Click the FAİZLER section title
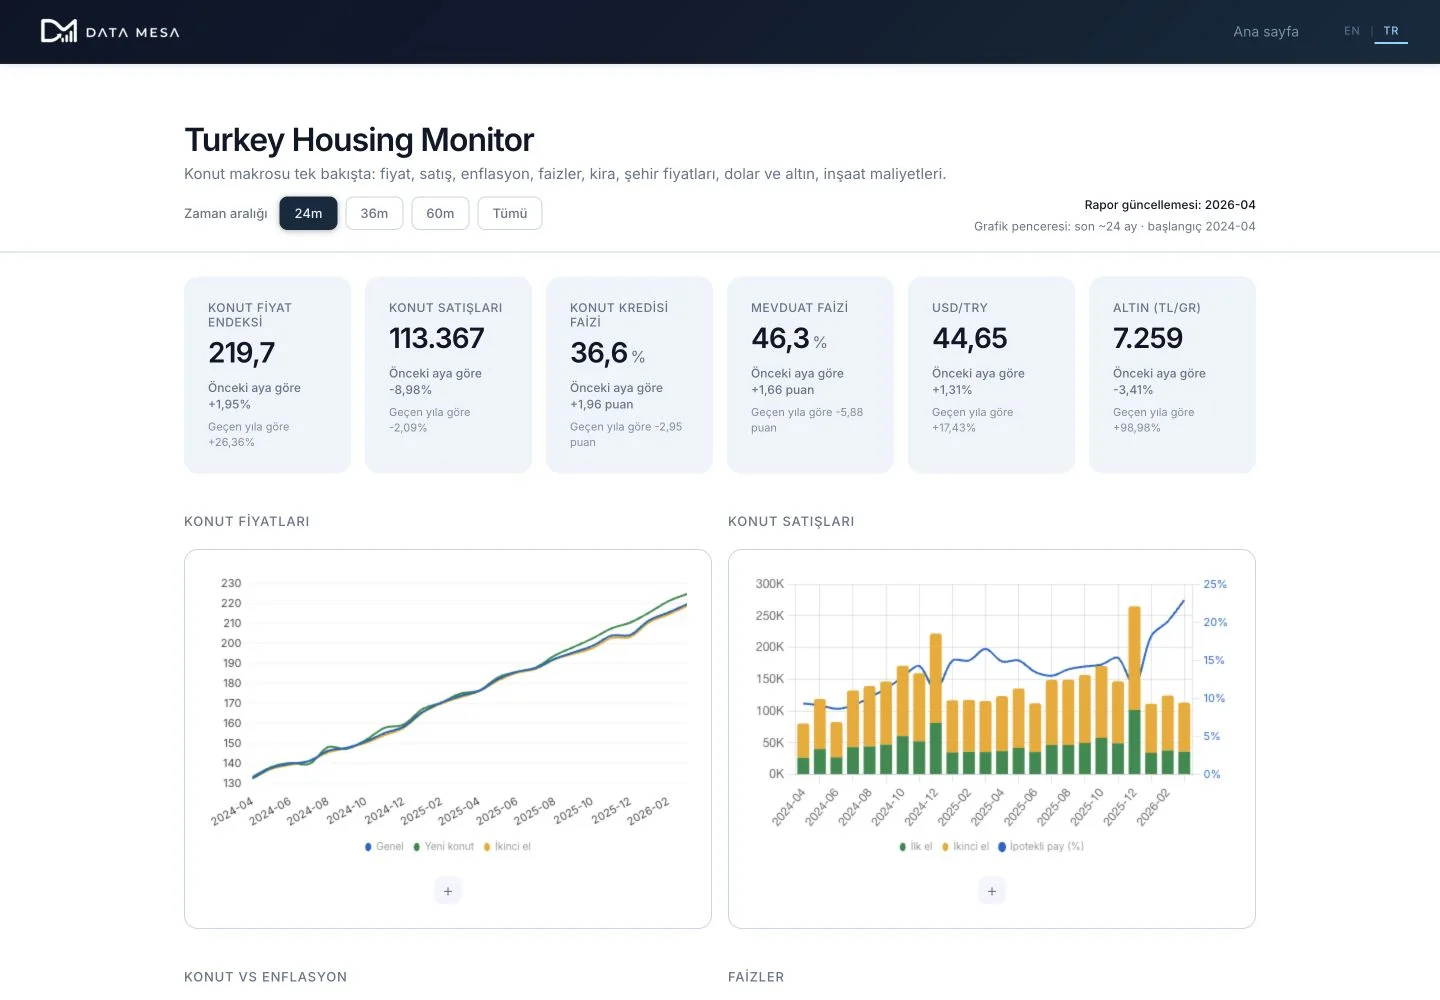 756,977
